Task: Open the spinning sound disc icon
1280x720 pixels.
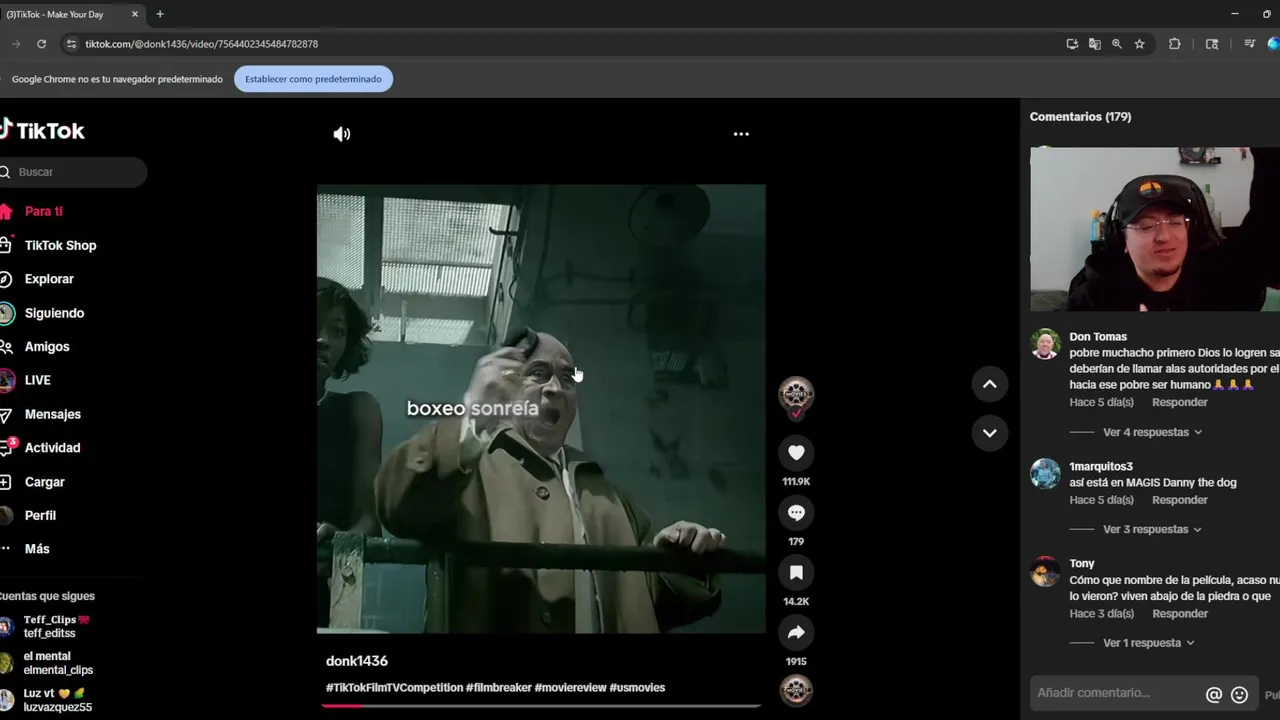Action: pos(796,690)
